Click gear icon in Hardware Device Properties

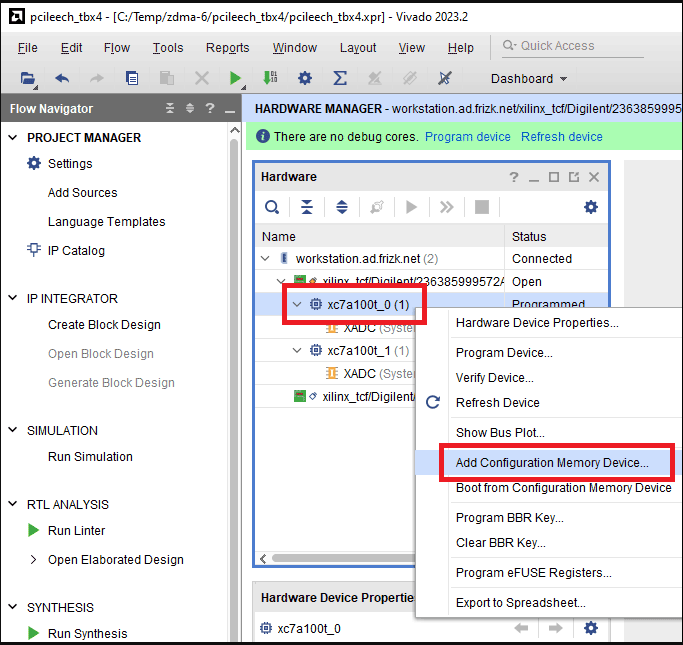tap(591, 628)
